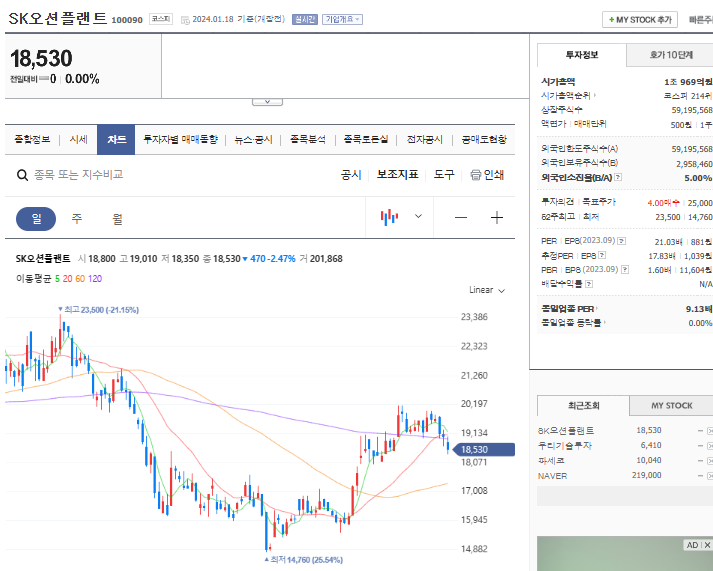Select the 차트 tab
Image resolution: width=713 pixels, height=571 pixels.
[x=116, y=140]
